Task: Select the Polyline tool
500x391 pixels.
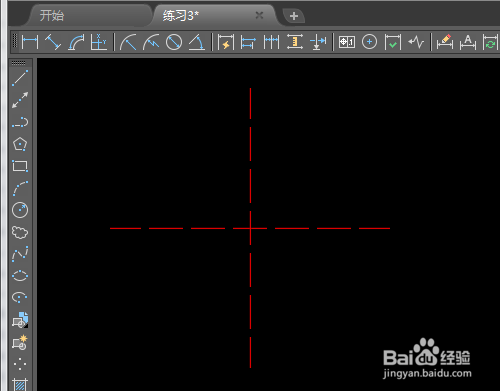Action: 20,122
